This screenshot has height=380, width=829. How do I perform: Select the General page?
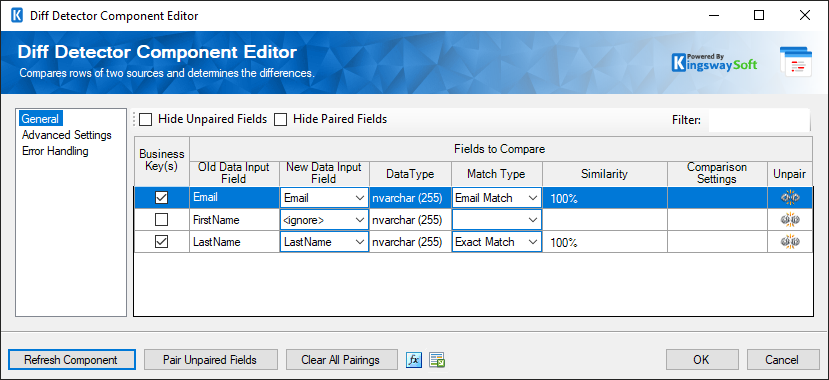(x=40, y=118)
